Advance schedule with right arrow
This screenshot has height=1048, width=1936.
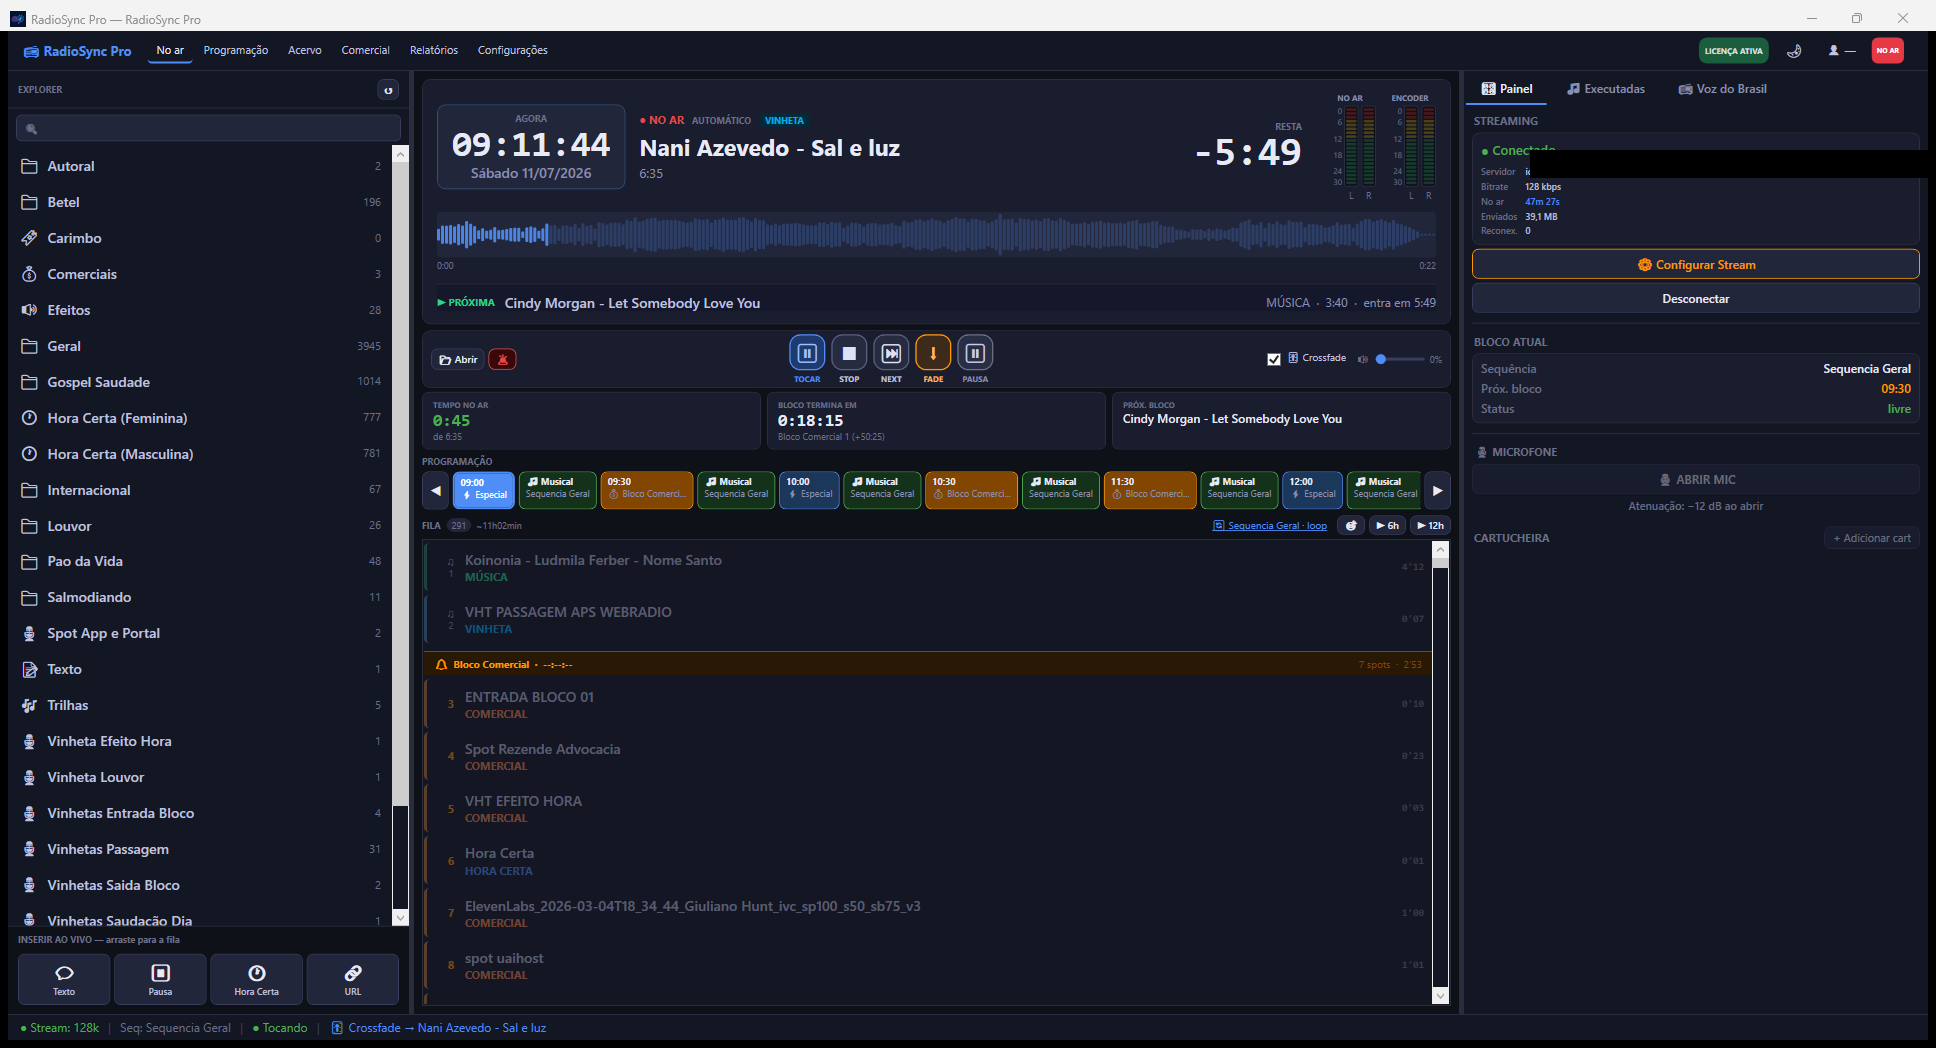[1437, 491]
